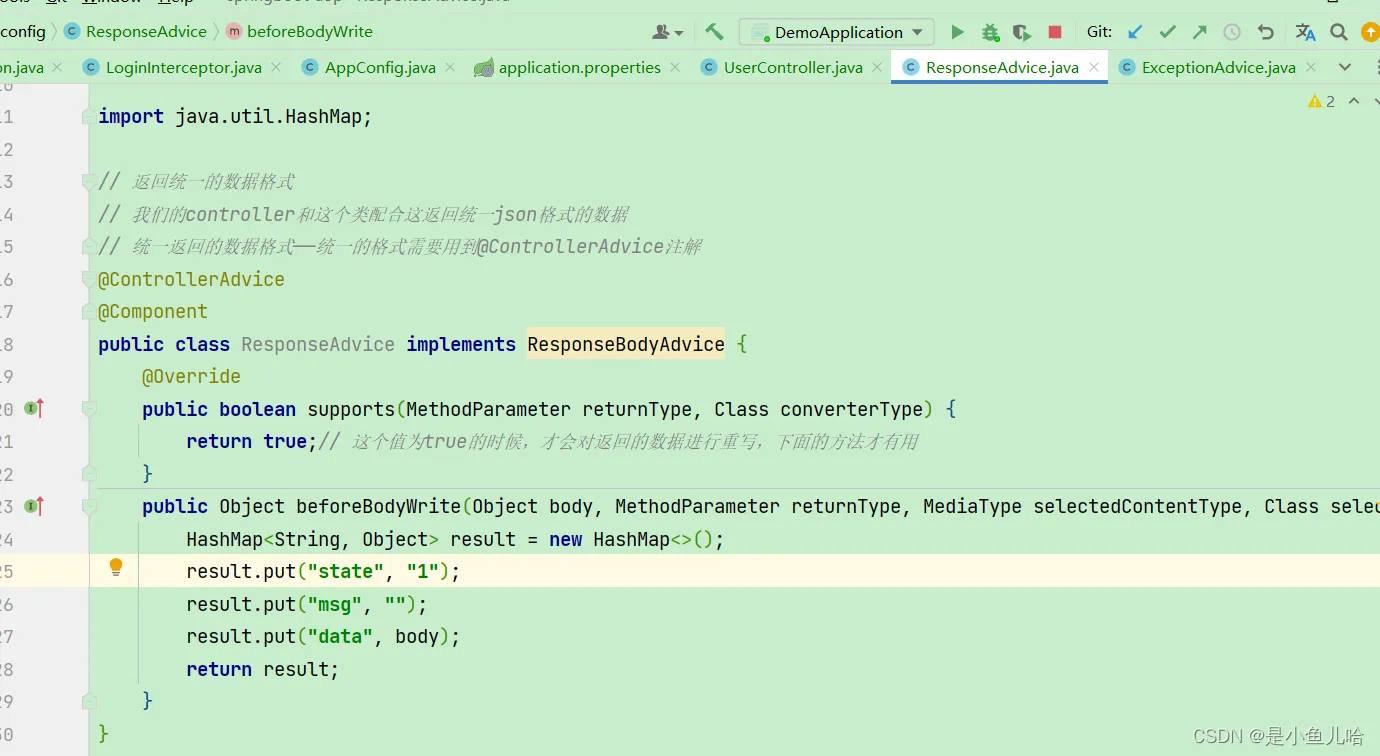Screen dimensions: 1380x756
Task: Collapse the comment block starting at 返回统一的数据格式
Action: [89, 182]
